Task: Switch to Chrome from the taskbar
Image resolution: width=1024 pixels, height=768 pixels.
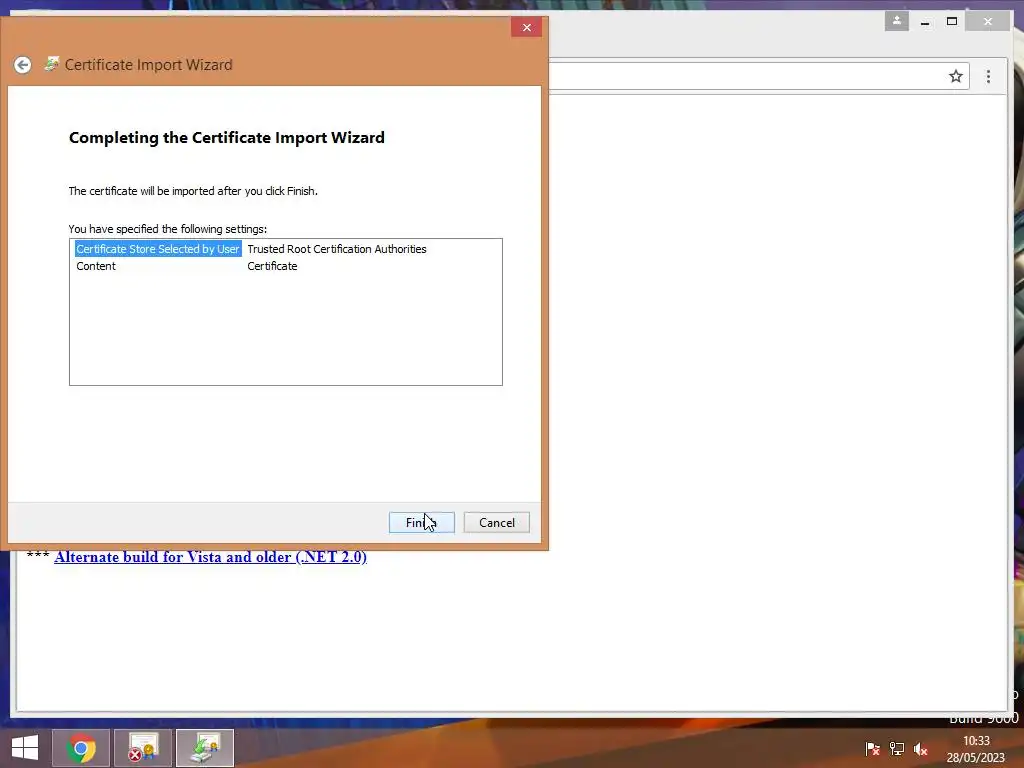Action: [x=81, y=748]
